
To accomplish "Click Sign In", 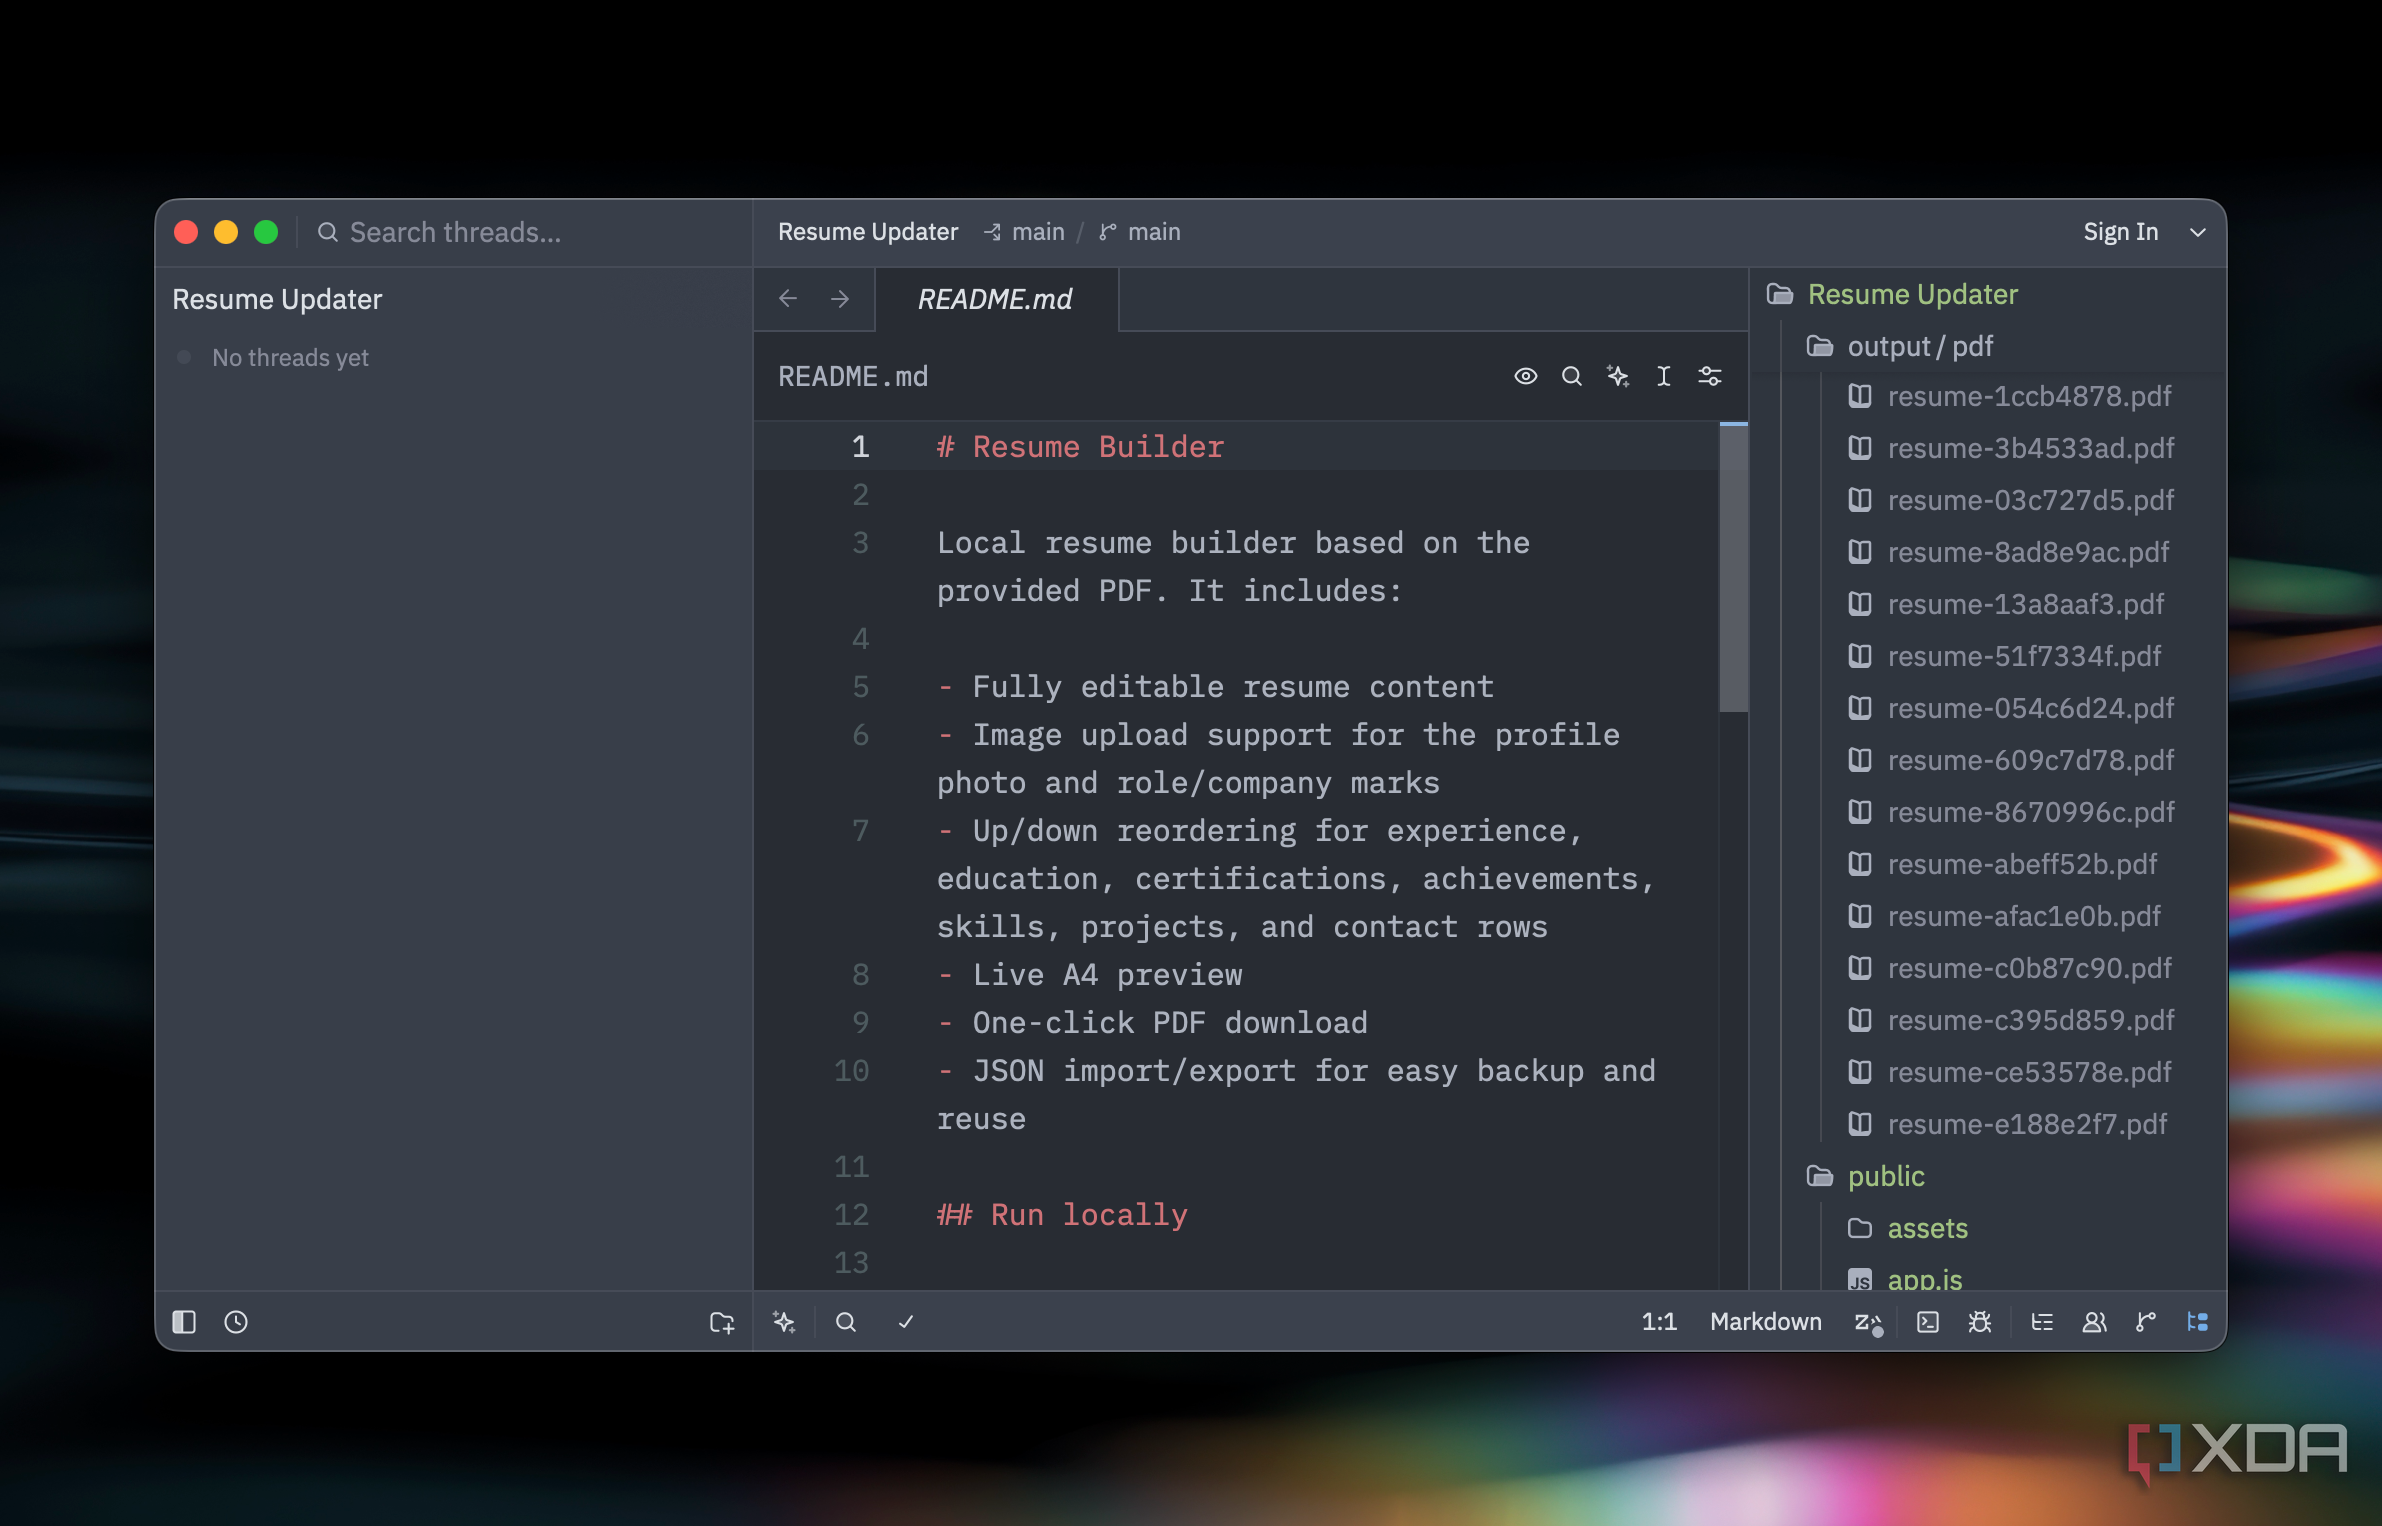I will 2121,232.
